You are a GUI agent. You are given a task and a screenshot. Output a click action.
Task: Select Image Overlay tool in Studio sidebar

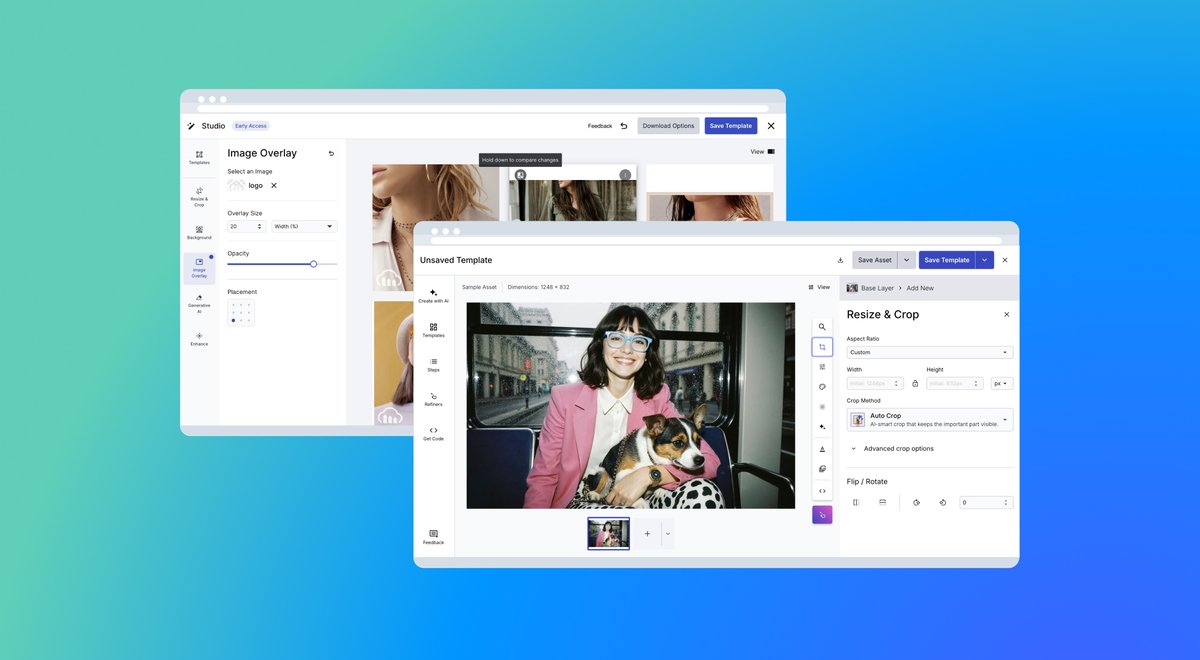click(x=199, y=268)
